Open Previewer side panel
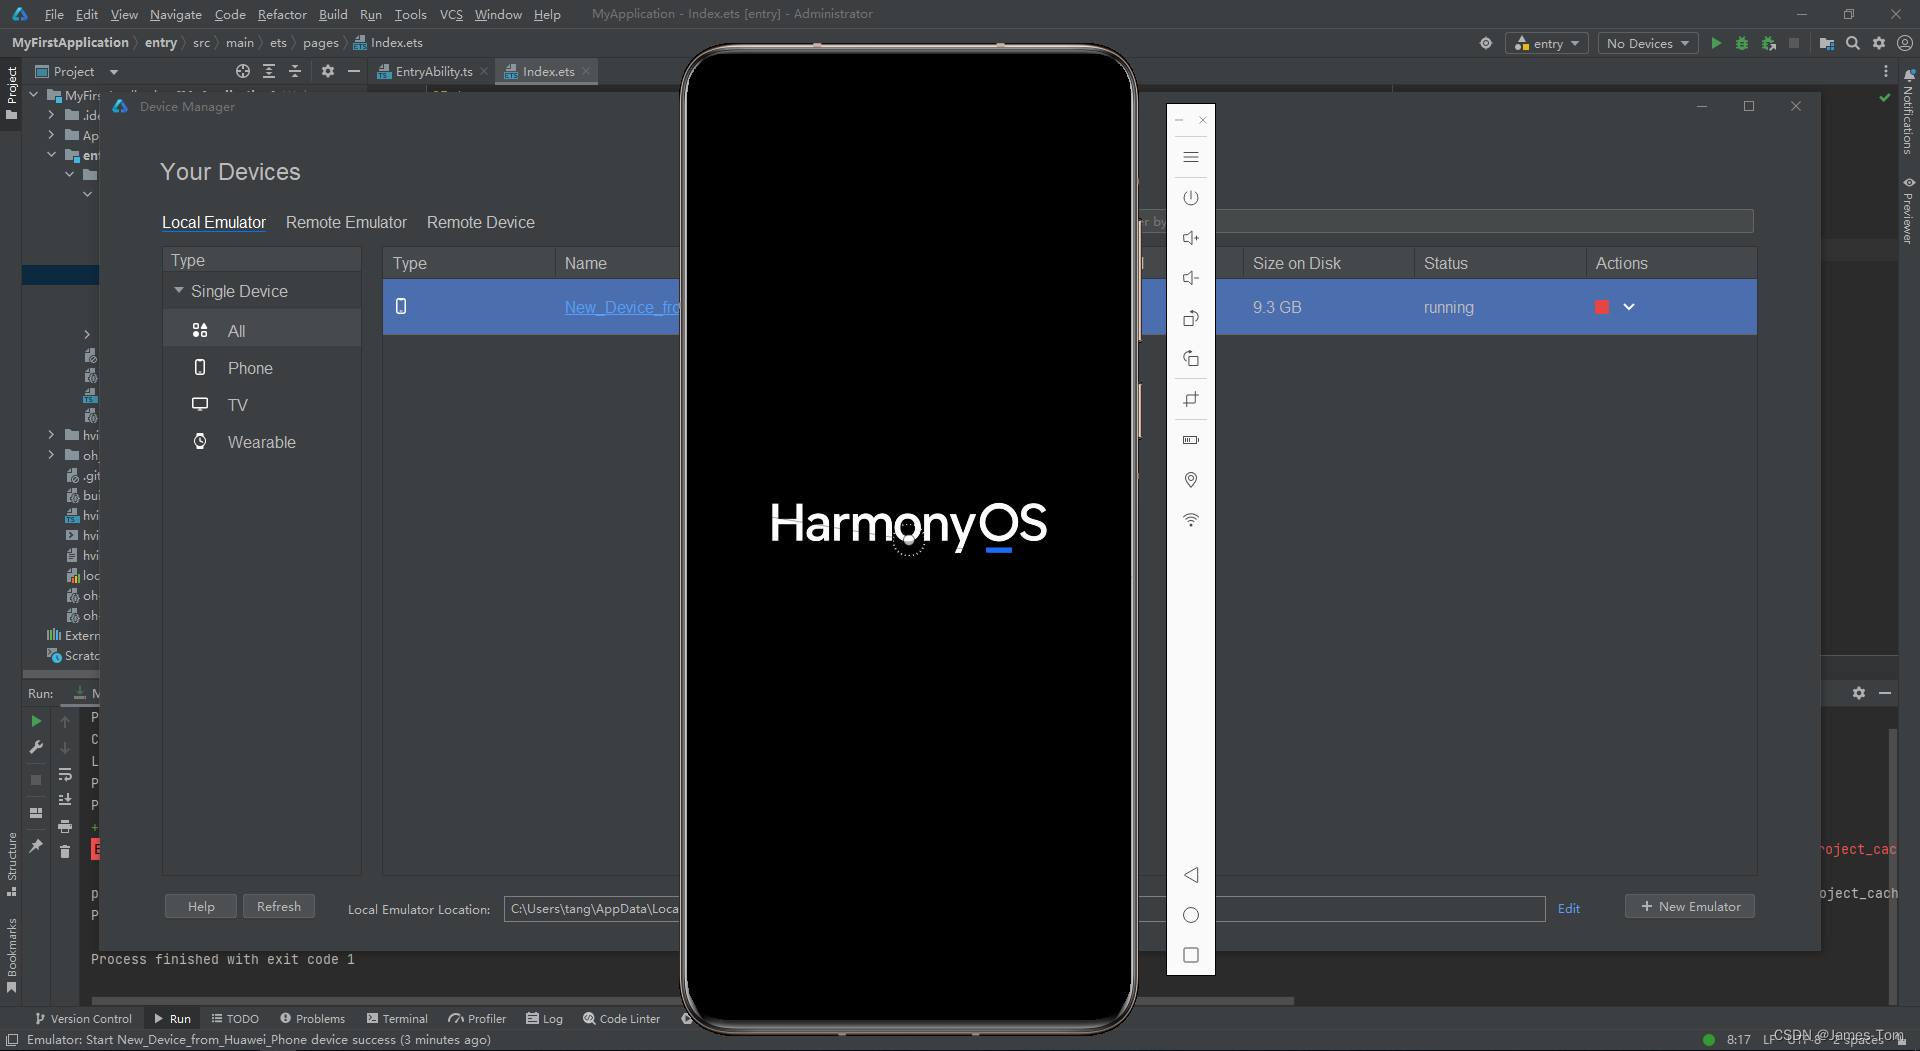Viewport: 1920px width, 1051px height. pyautogui.click(x=1908, y=210)
